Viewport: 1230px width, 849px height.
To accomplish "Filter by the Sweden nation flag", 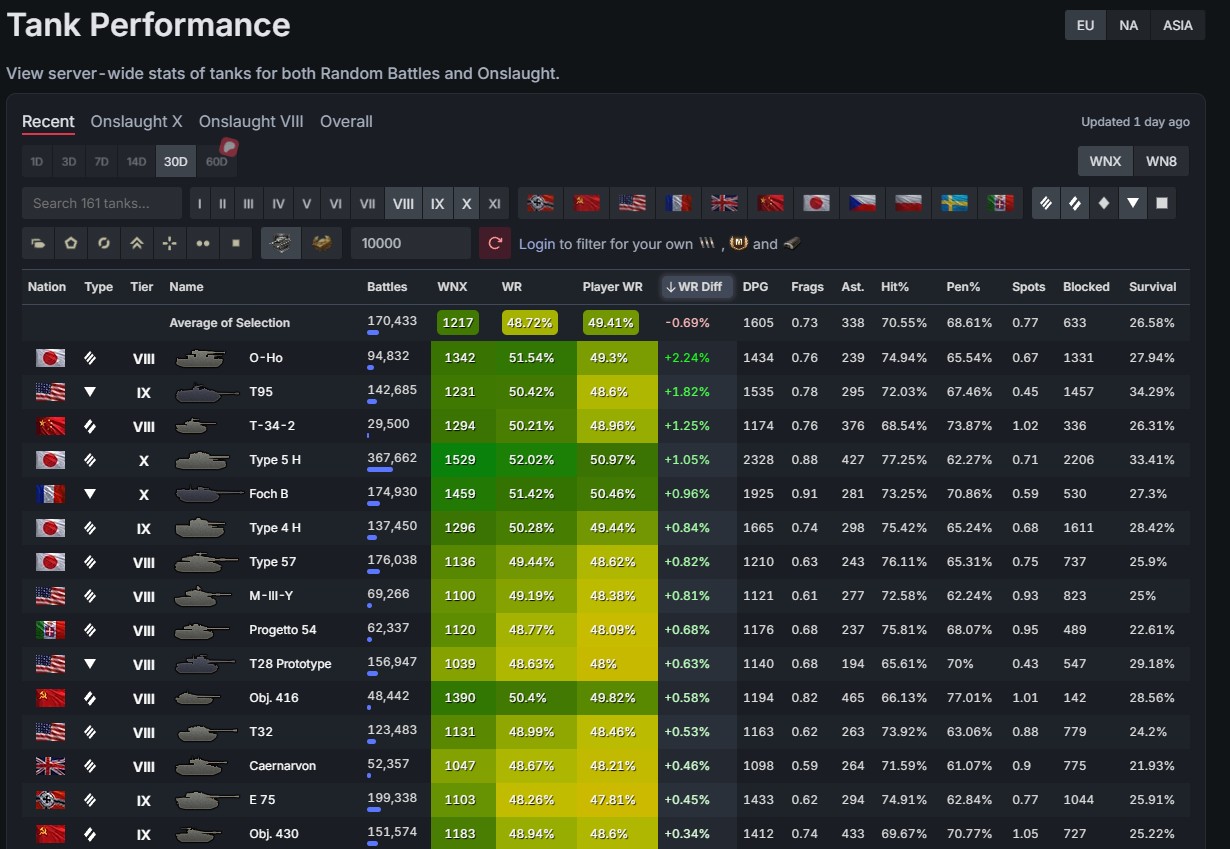I will tap(955, 203).
